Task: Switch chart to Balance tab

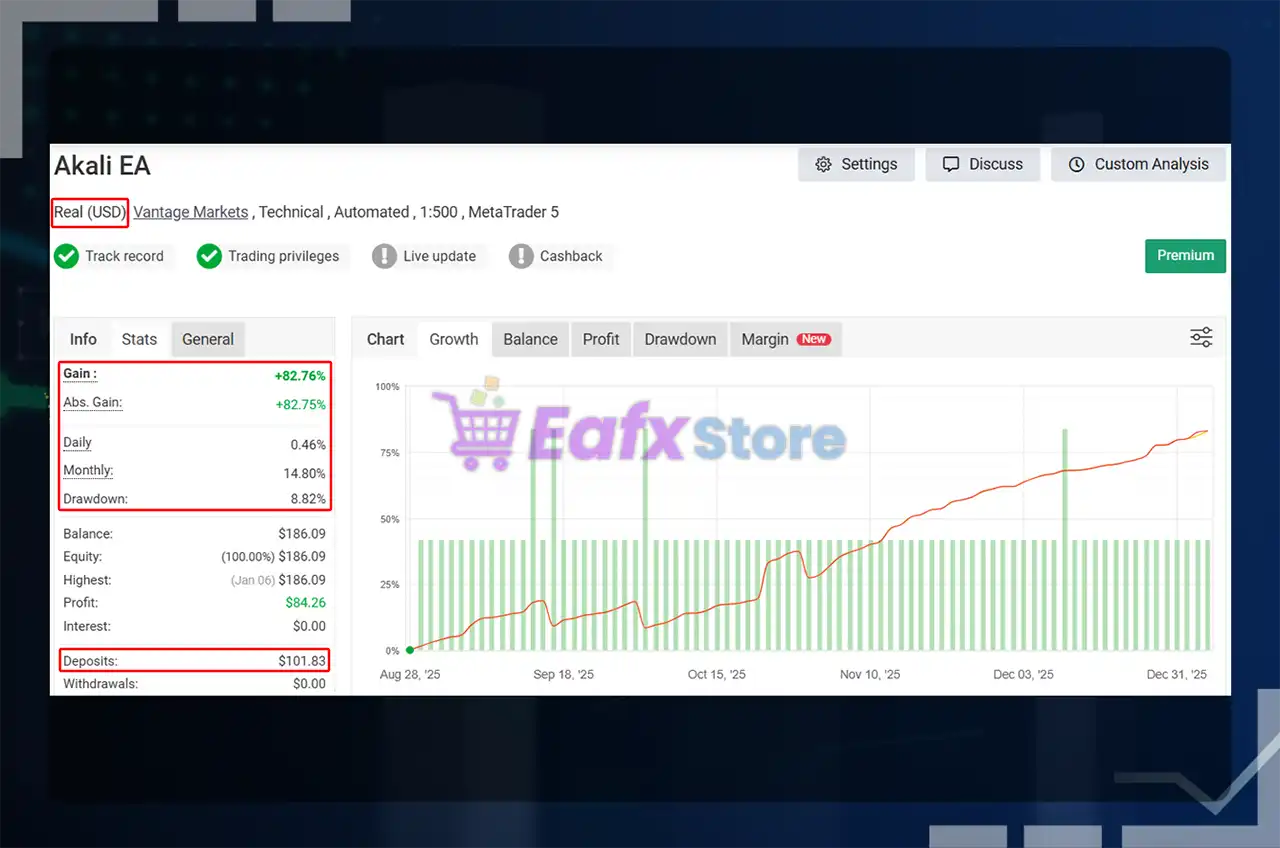Action: (530, 339)
